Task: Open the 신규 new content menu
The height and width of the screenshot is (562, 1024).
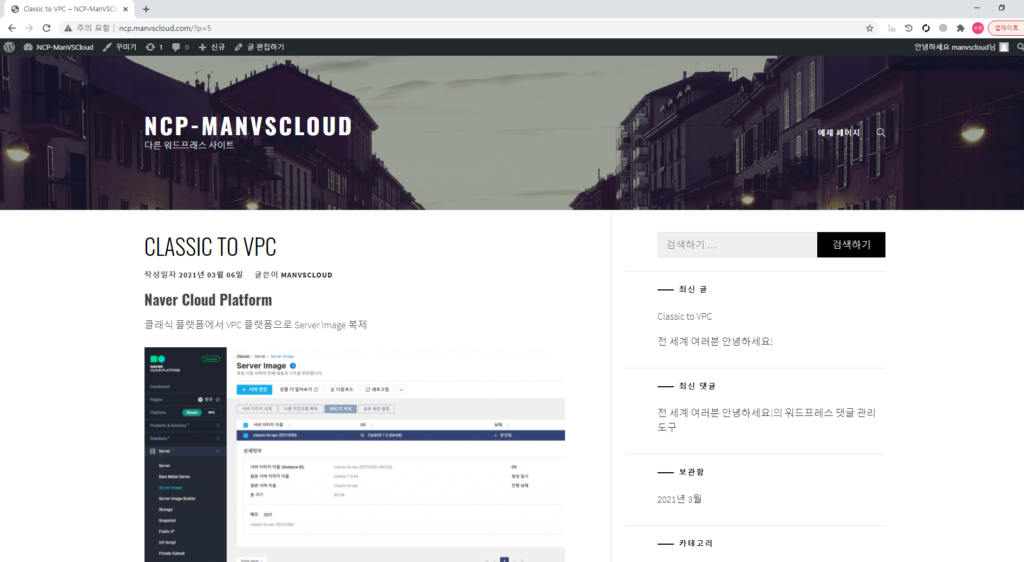Action: (x=212, y=47)
